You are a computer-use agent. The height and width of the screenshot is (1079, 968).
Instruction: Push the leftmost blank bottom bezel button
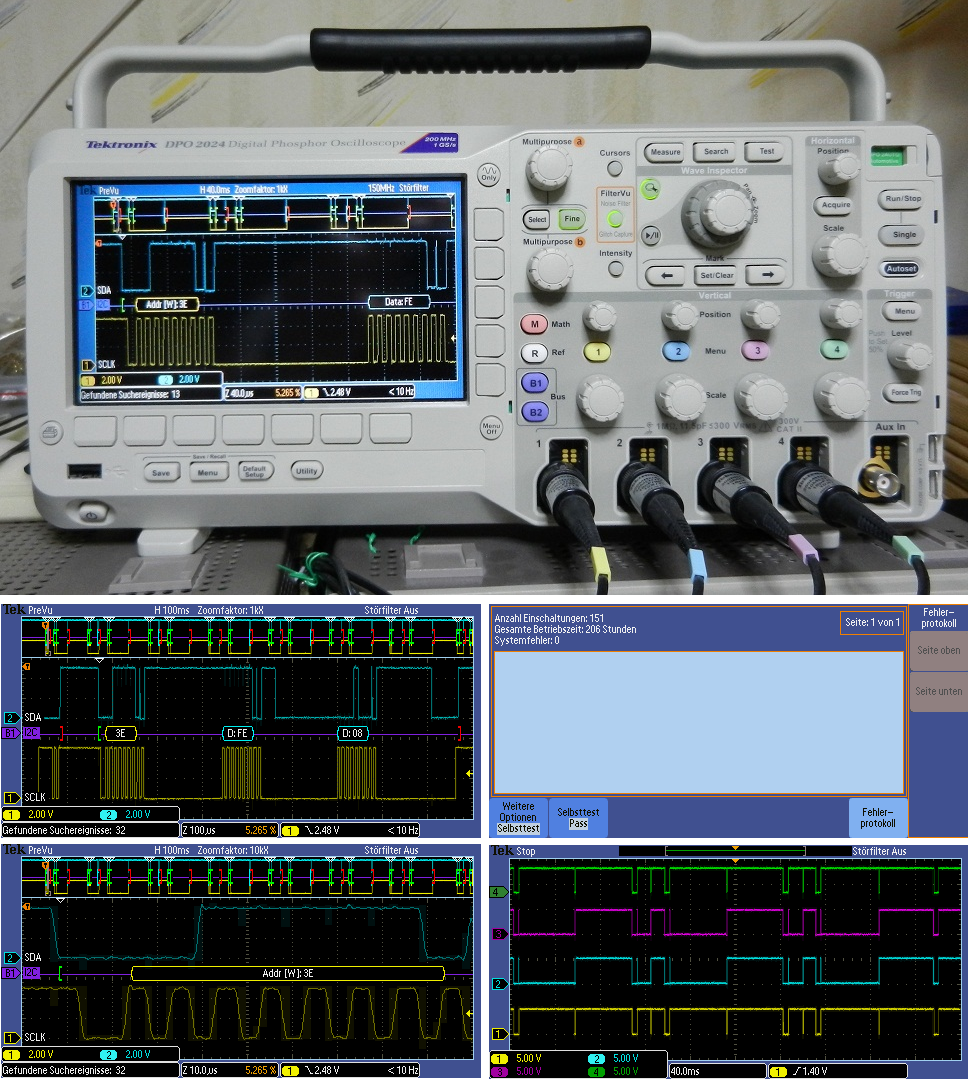click(x=95, y=431)
